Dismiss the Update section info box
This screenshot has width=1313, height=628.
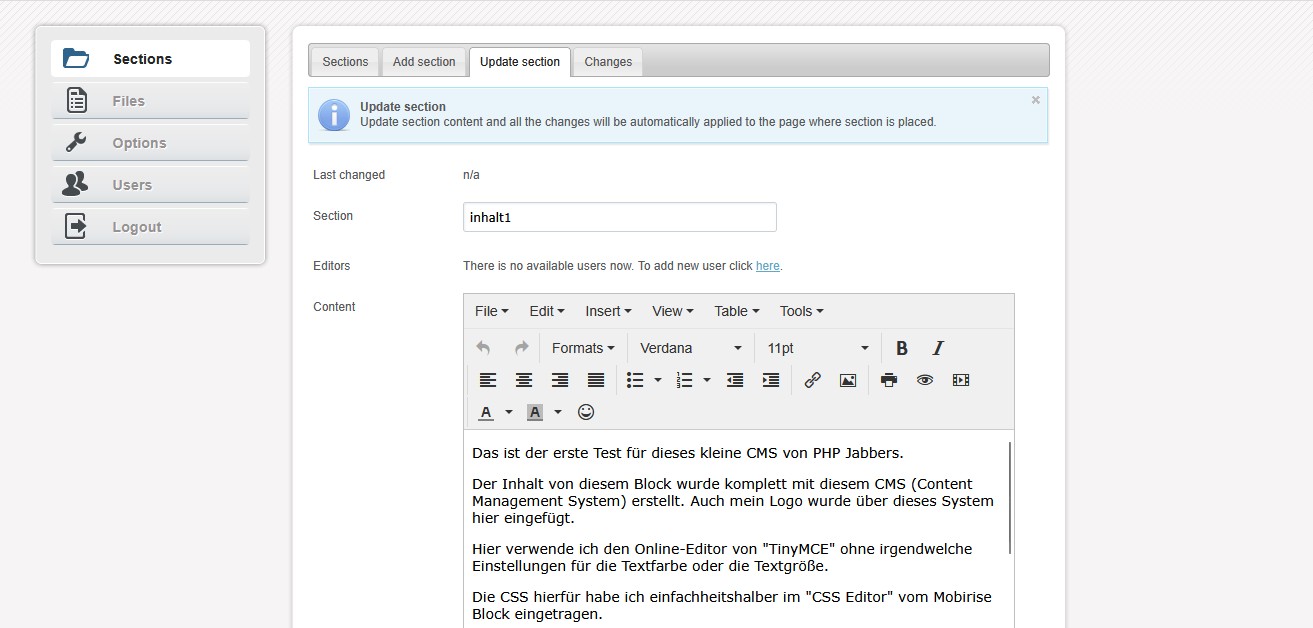click(x=1035, y=100)
